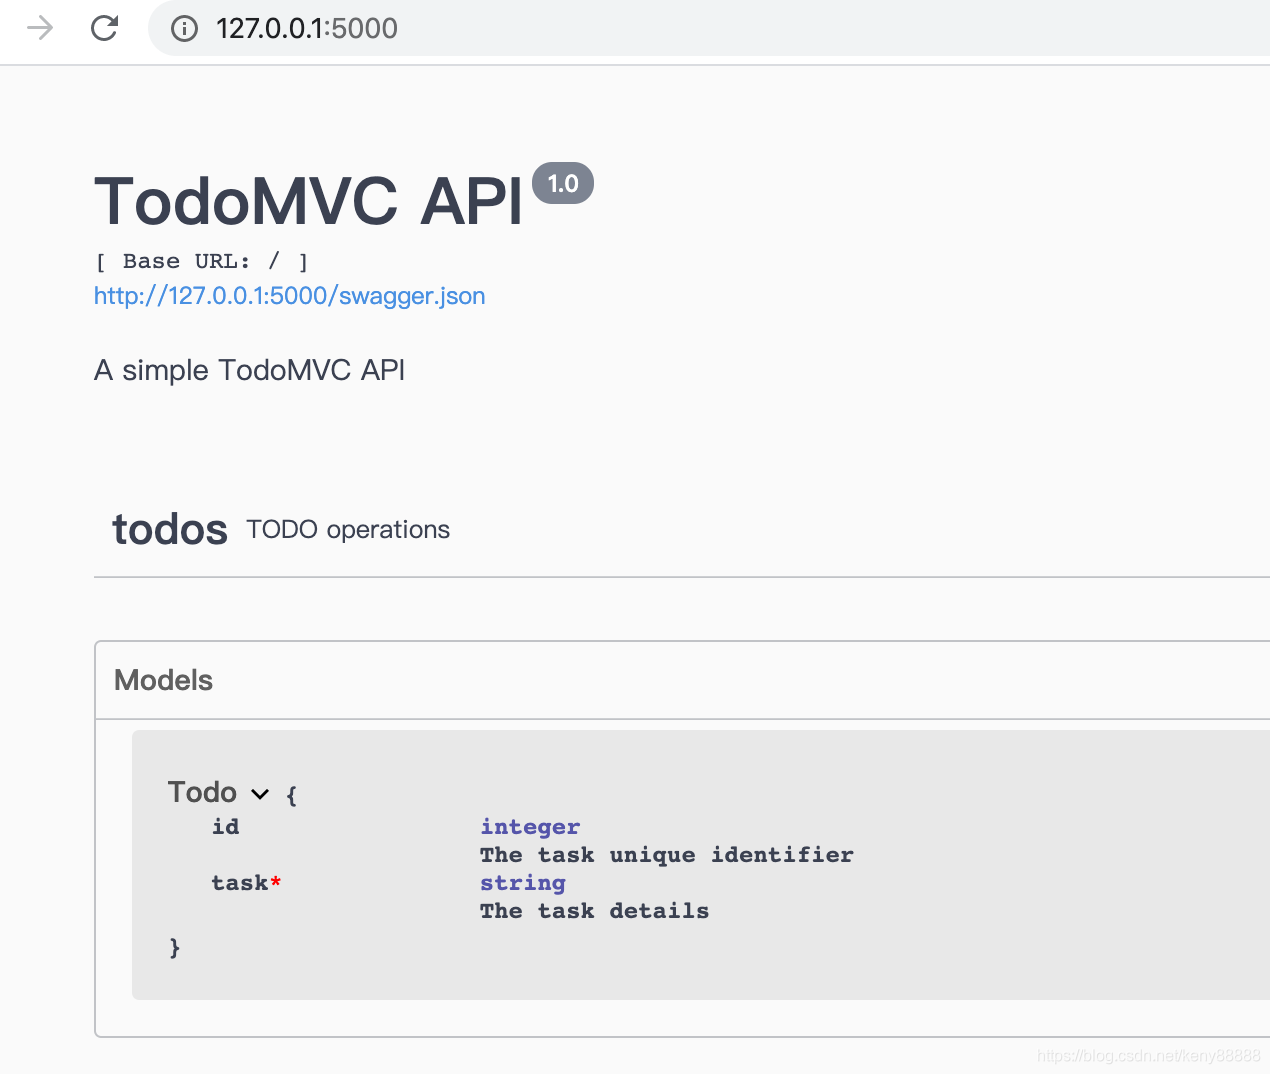Viewport: 1270px width, 1074px height.
Task: Click the 'task' property name
Action: pos(240,883)
